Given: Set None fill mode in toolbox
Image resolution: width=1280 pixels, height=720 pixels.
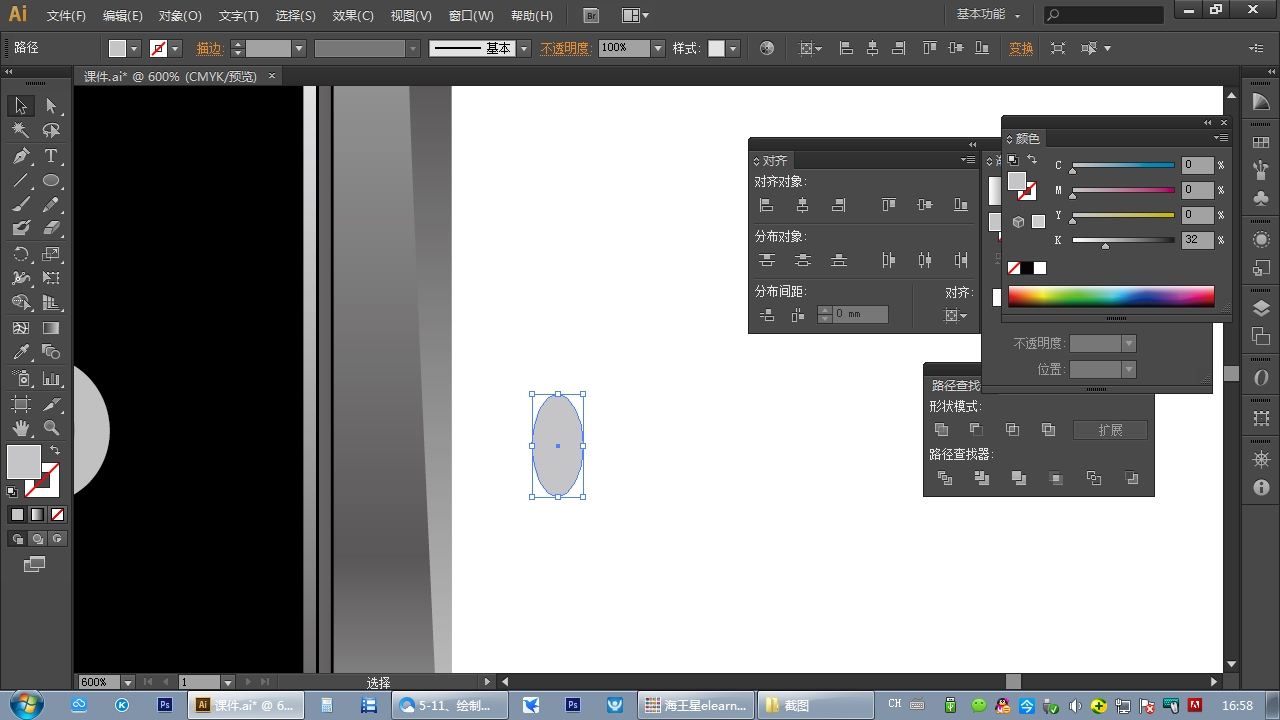Looking at the screenshot, I should [x=57, y=515].
